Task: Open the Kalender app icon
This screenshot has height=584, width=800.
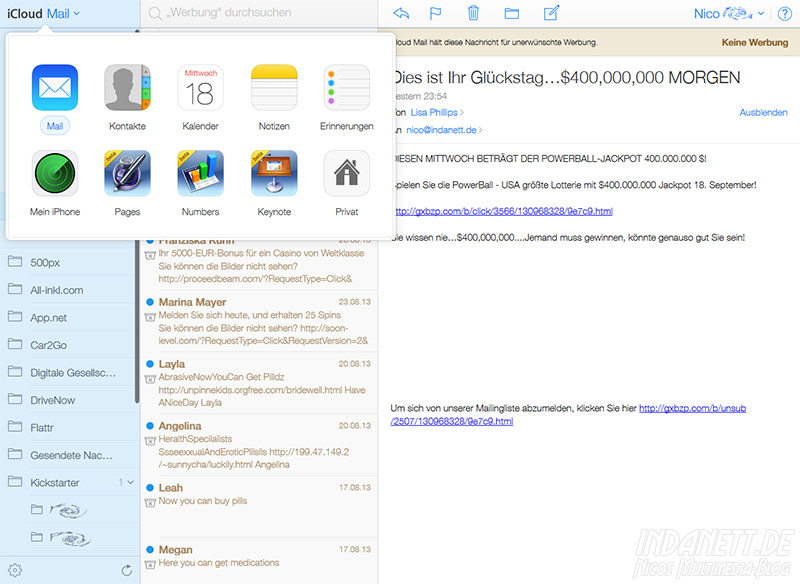Action: pyautogui.click(x=201, y=88)
